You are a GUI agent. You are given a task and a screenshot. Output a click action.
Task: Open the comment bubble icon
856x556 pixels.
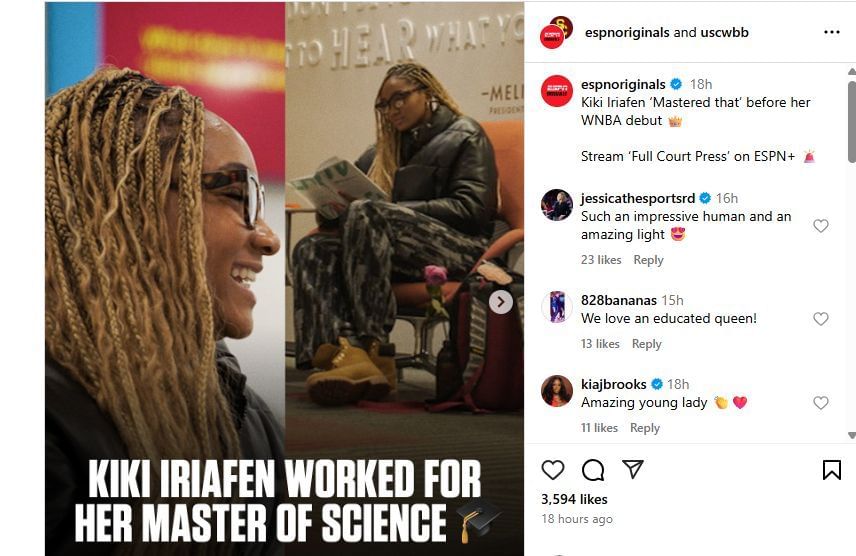point(593,470)
